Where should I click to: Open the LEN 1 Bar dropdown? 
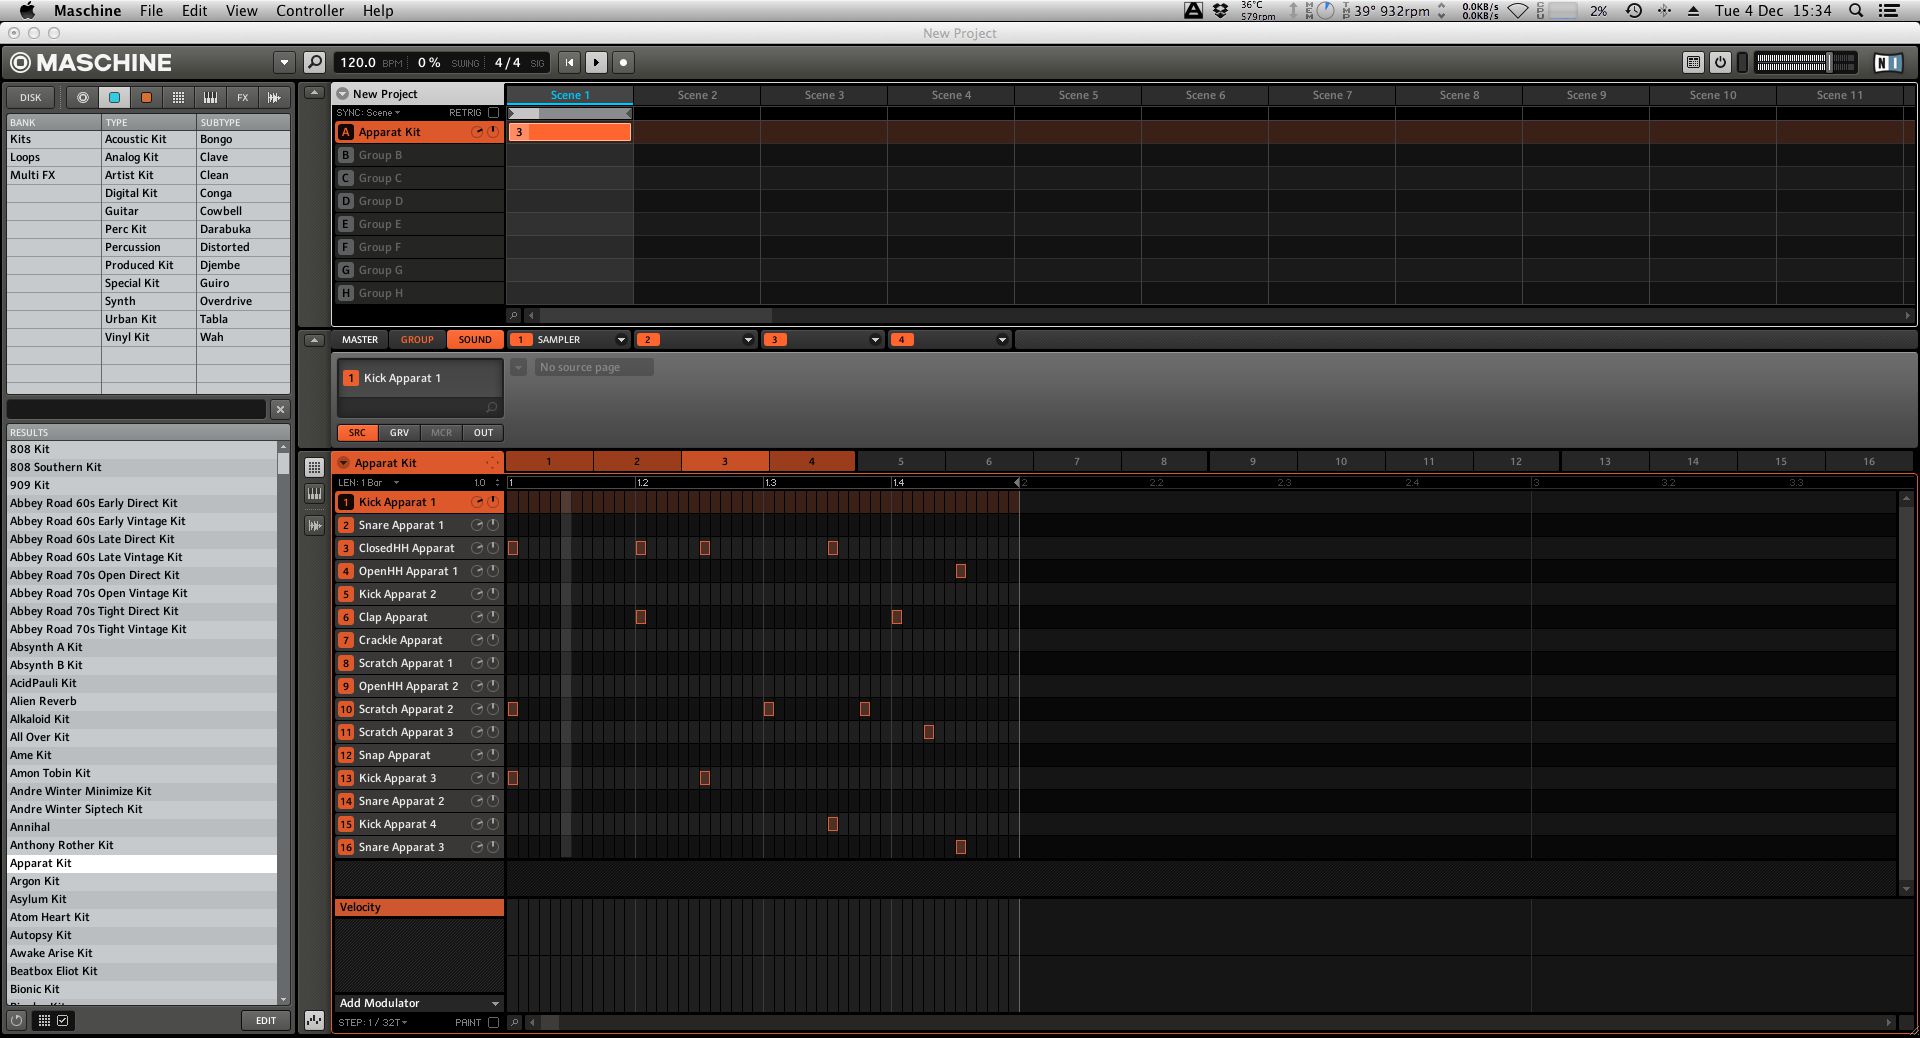369,482
